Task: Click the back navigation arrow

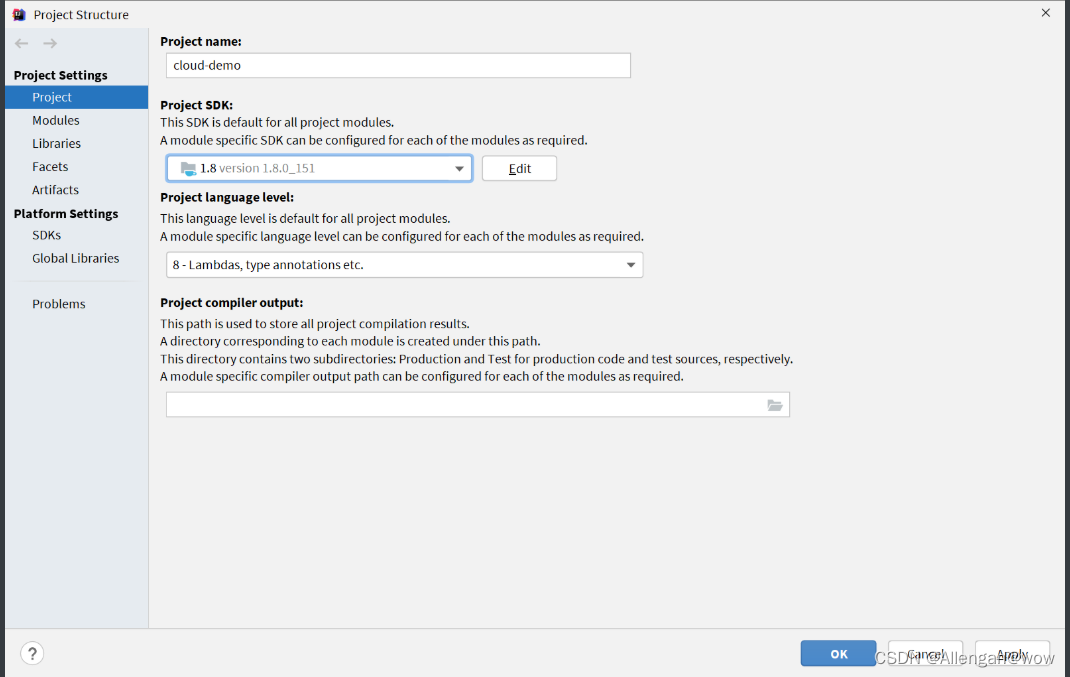Action: click(x=22, y=44)
